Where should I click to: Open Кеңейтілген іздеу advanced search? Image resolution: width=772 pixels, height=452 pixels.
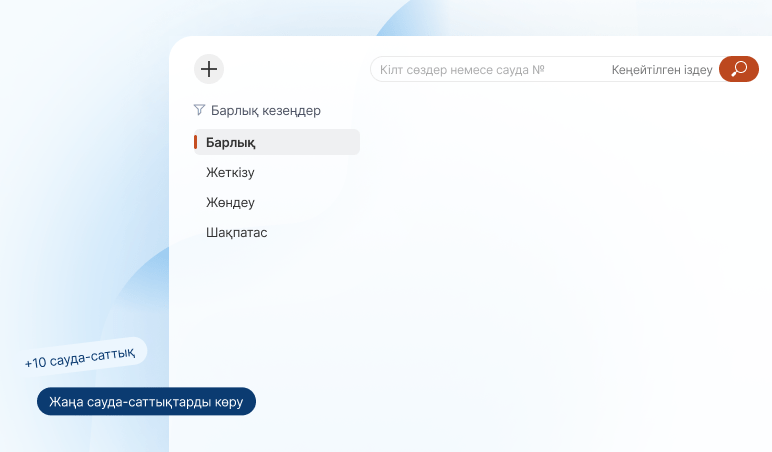point(661,70)
